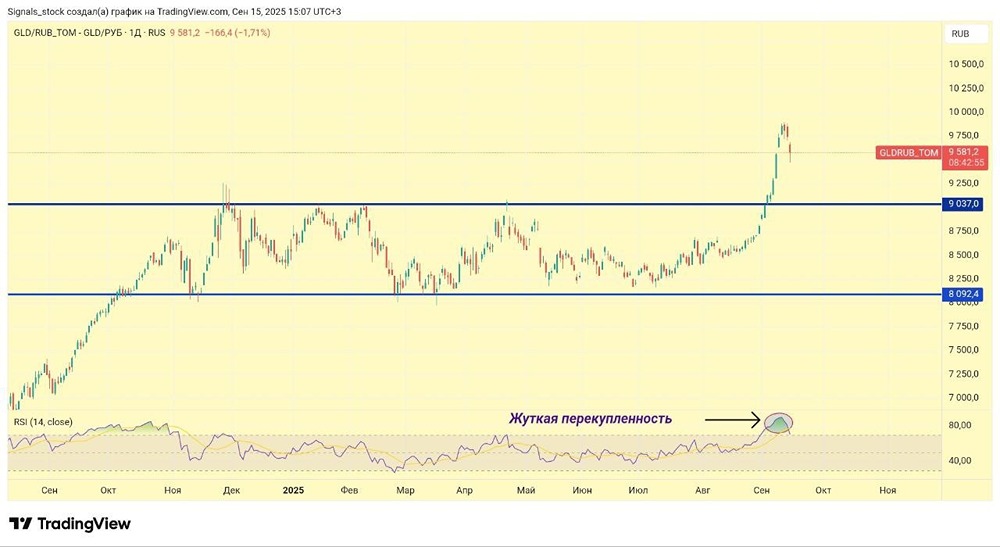The height and width of the screenshot is (547, 1000).
Task: Click the 10 000,0 price axis label
Action: coord(966,112)
